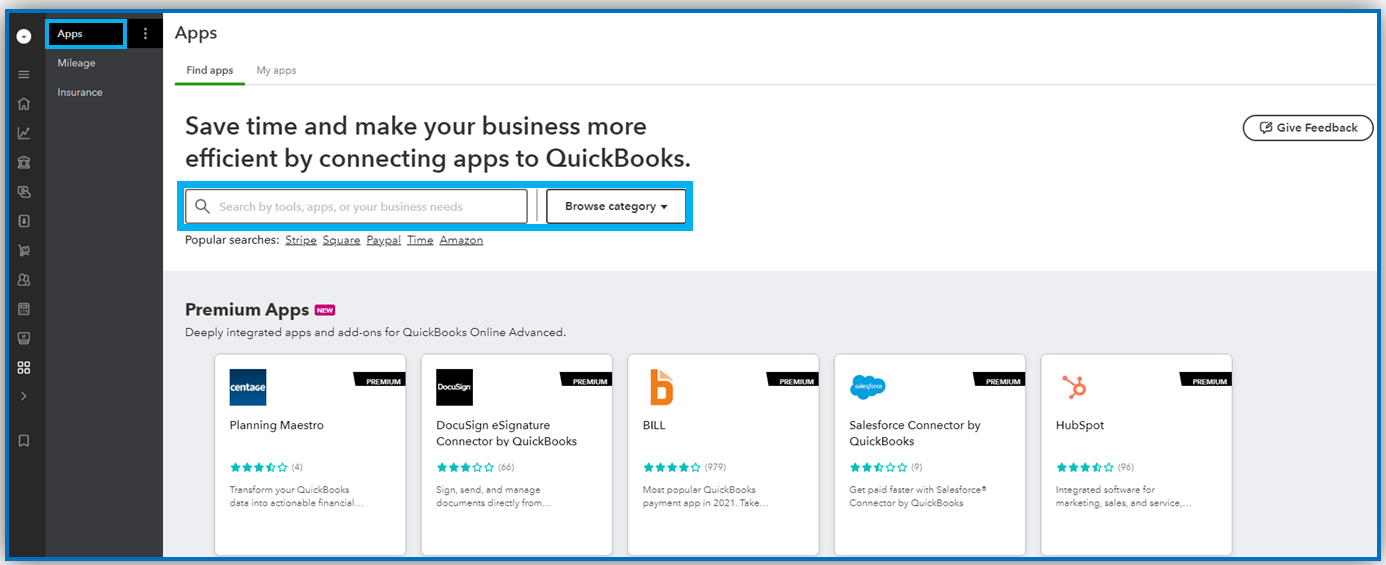Switch to the My apps tab
The width and height of the screenshot is (1386, 565).
coord(276,71)
